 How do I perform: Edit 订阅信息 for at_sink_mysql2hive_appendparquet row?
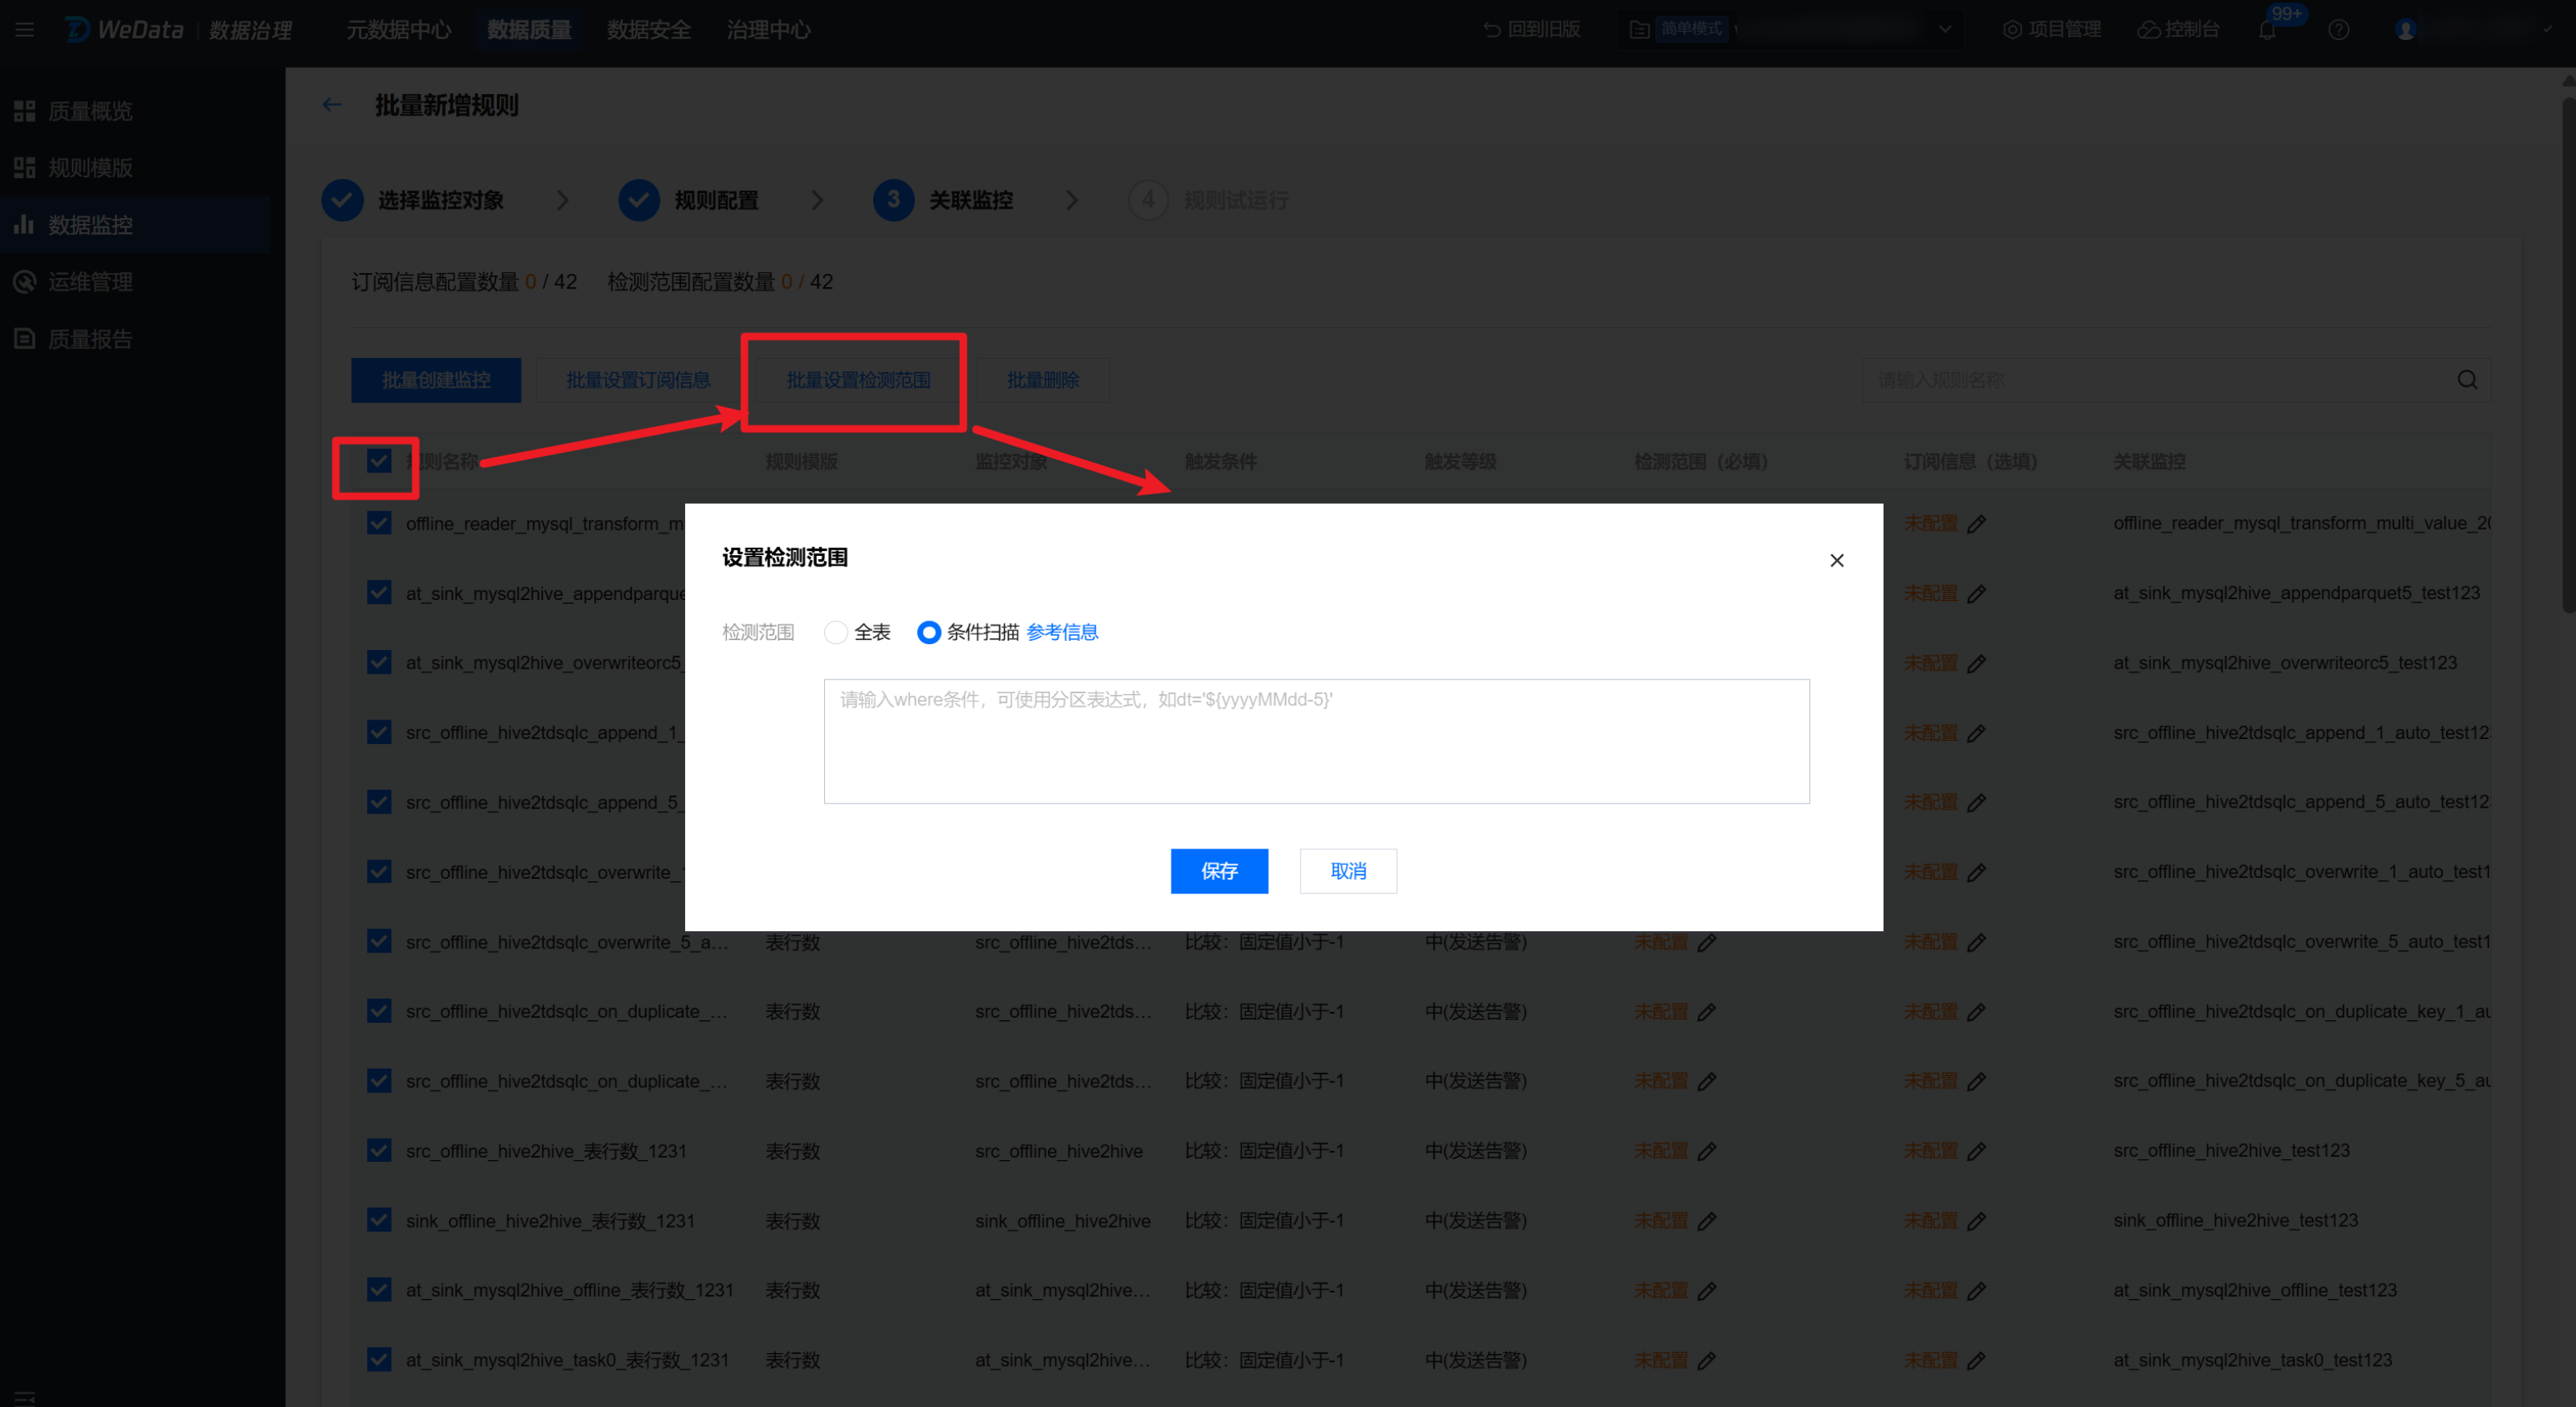point(1976,594)
